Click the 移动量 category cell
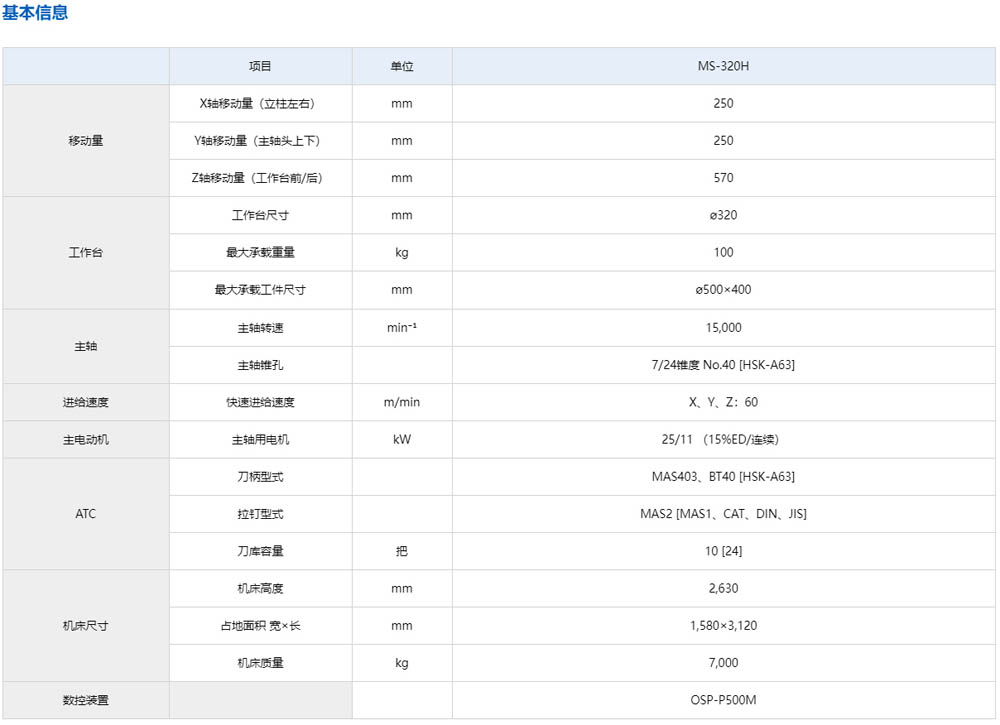Viewport: 1000px width, 725px height. [86, 140]
